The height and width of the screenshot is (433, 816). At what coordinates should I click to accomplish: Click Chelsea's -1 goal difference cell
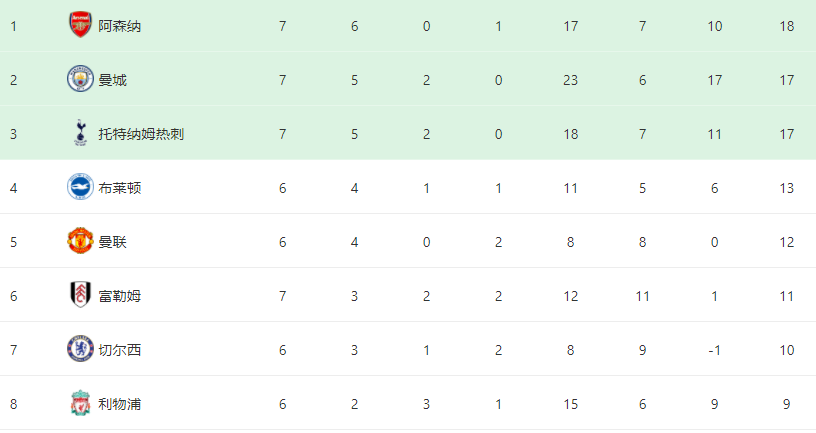[714, 350]
